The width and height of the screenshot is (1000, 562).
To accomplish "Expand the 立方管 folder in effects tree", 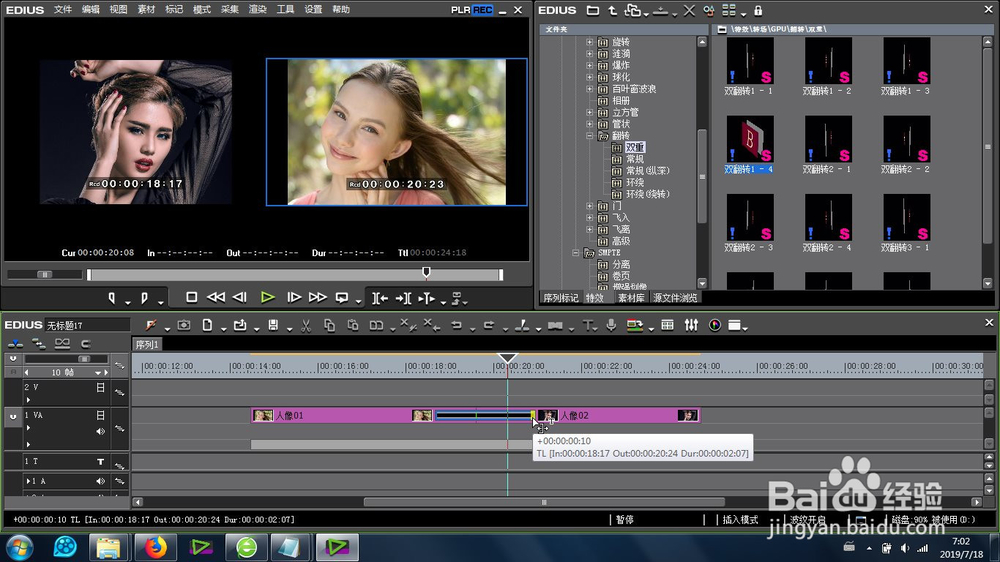I will (589, 112).
